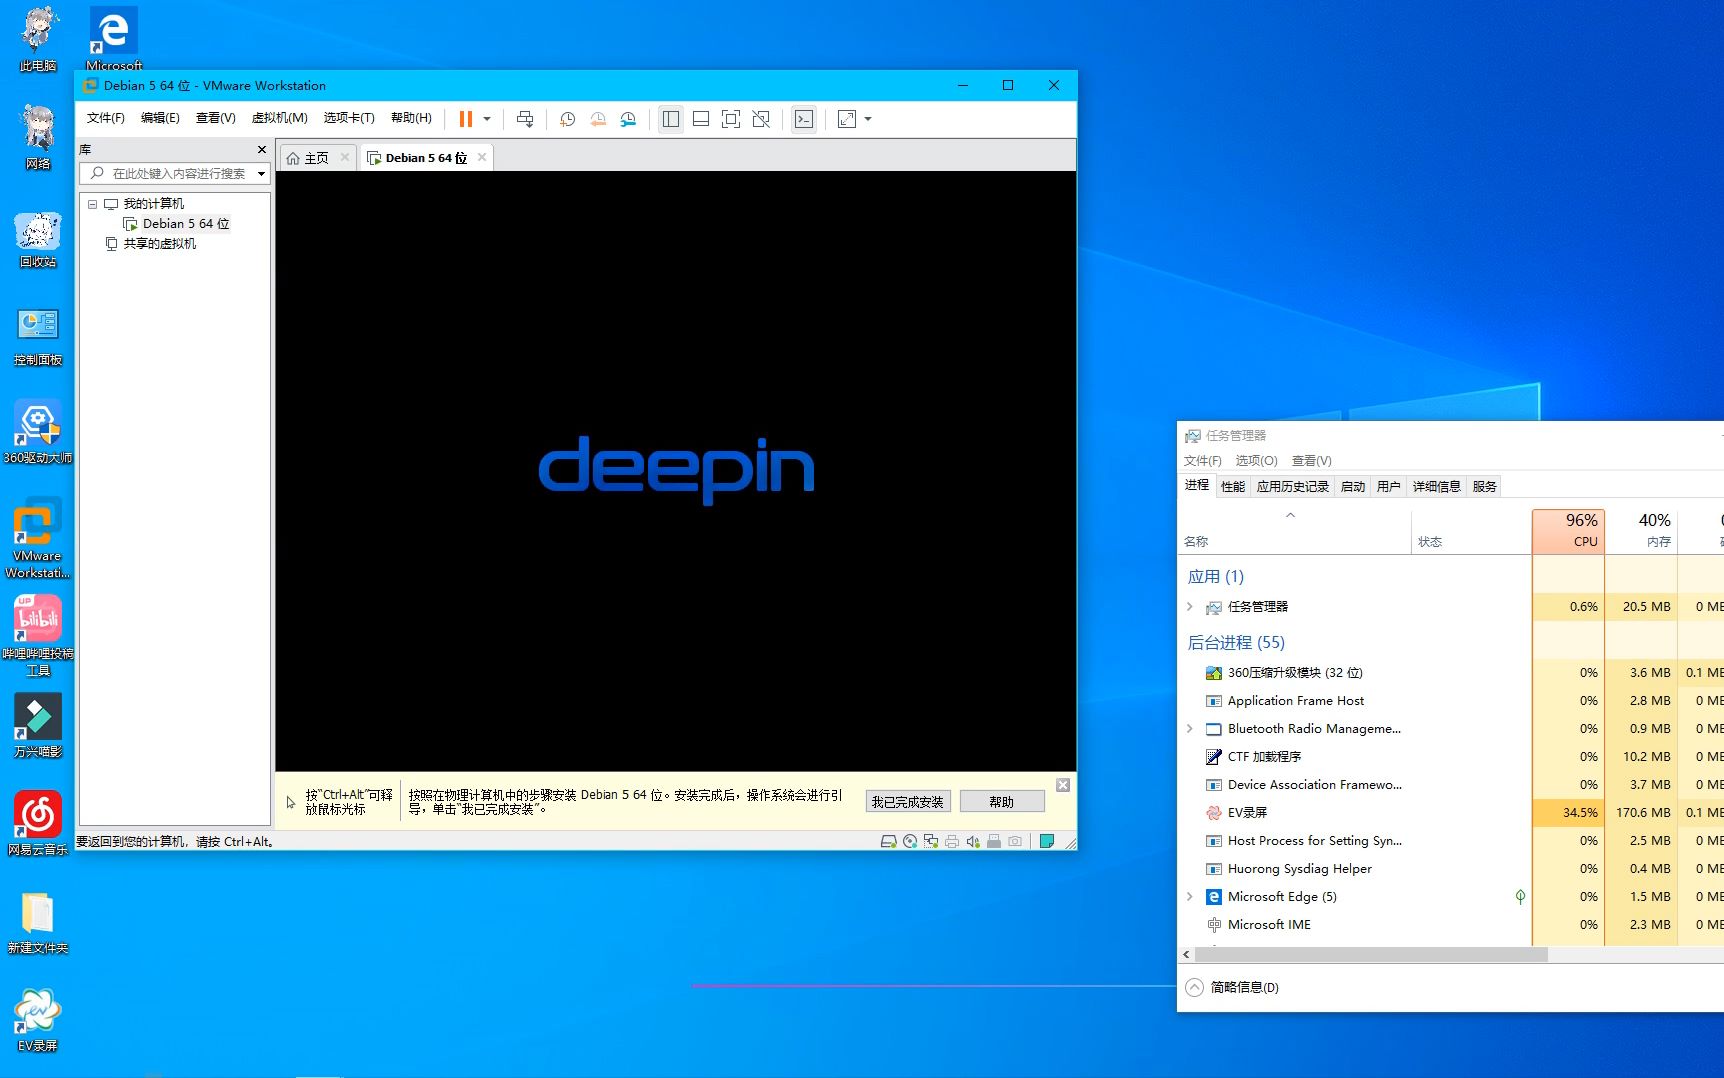Viewport: 1724px width, 1078px height.
Task: Expand the 任务管理器 process row
Action: click(x=1189, y=607)
